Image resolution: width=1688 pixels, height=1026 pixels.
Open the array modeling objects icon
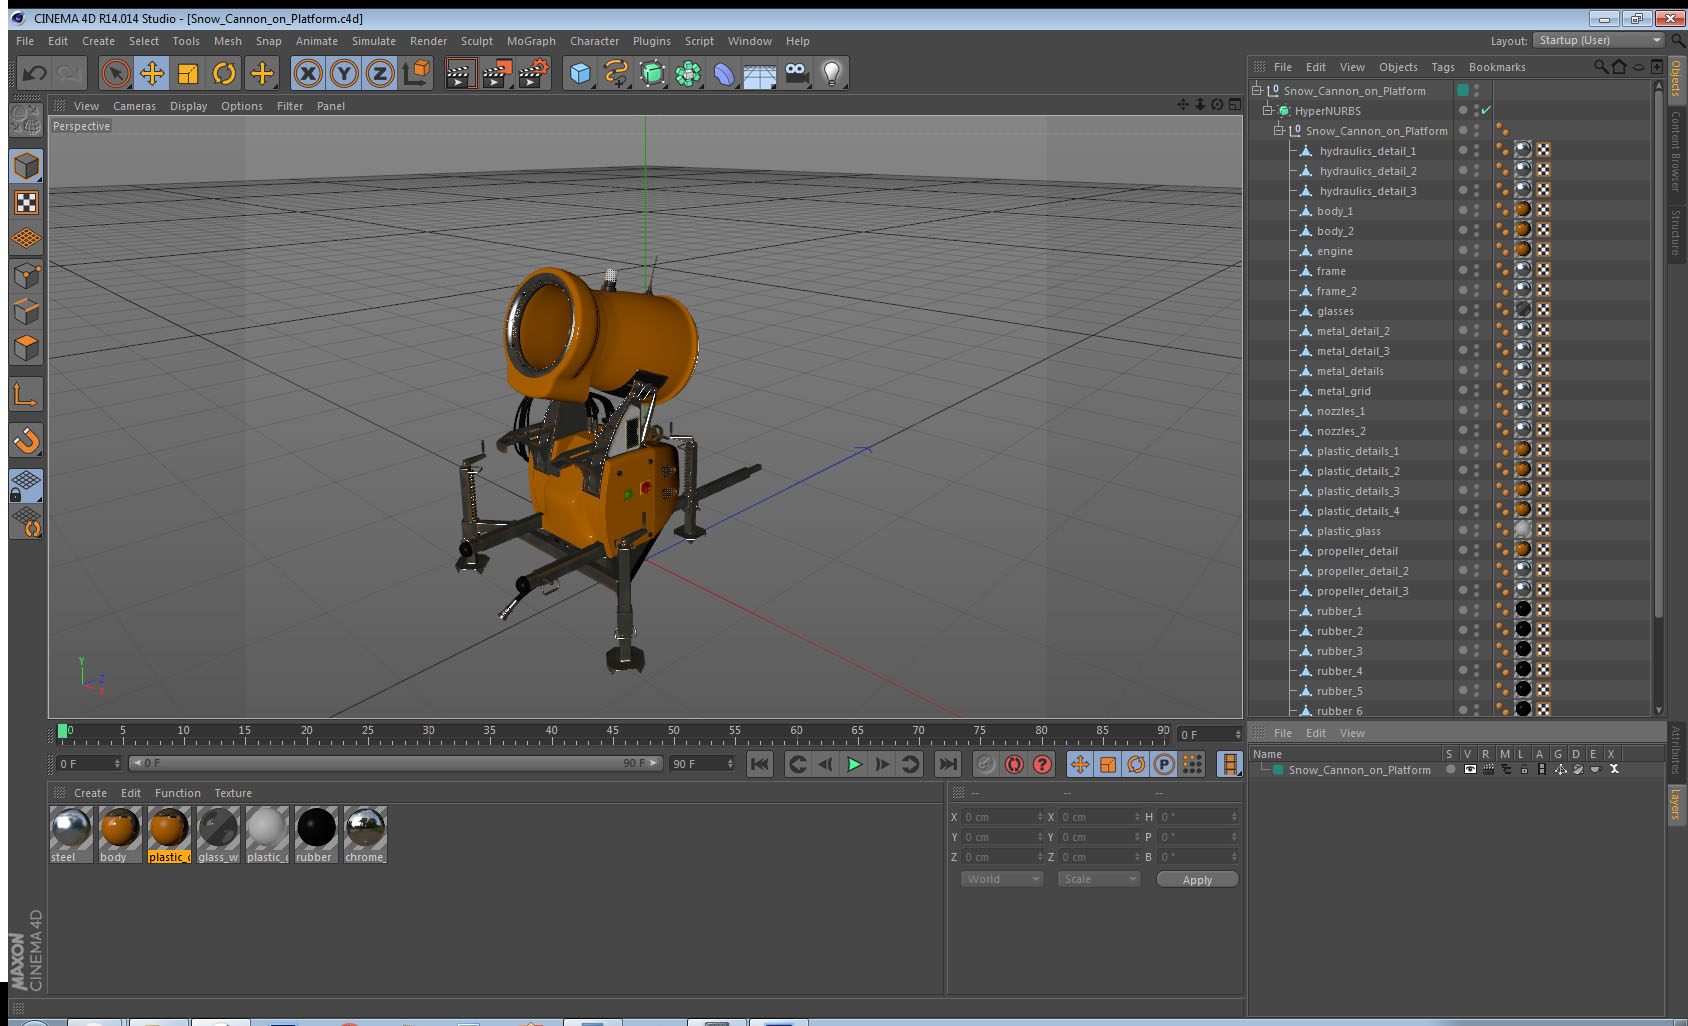click(x=688, y=73)
